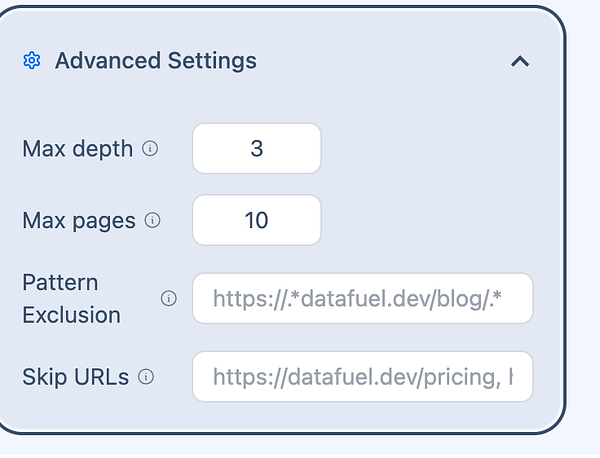Click the Max depth label

coord(77,149)
